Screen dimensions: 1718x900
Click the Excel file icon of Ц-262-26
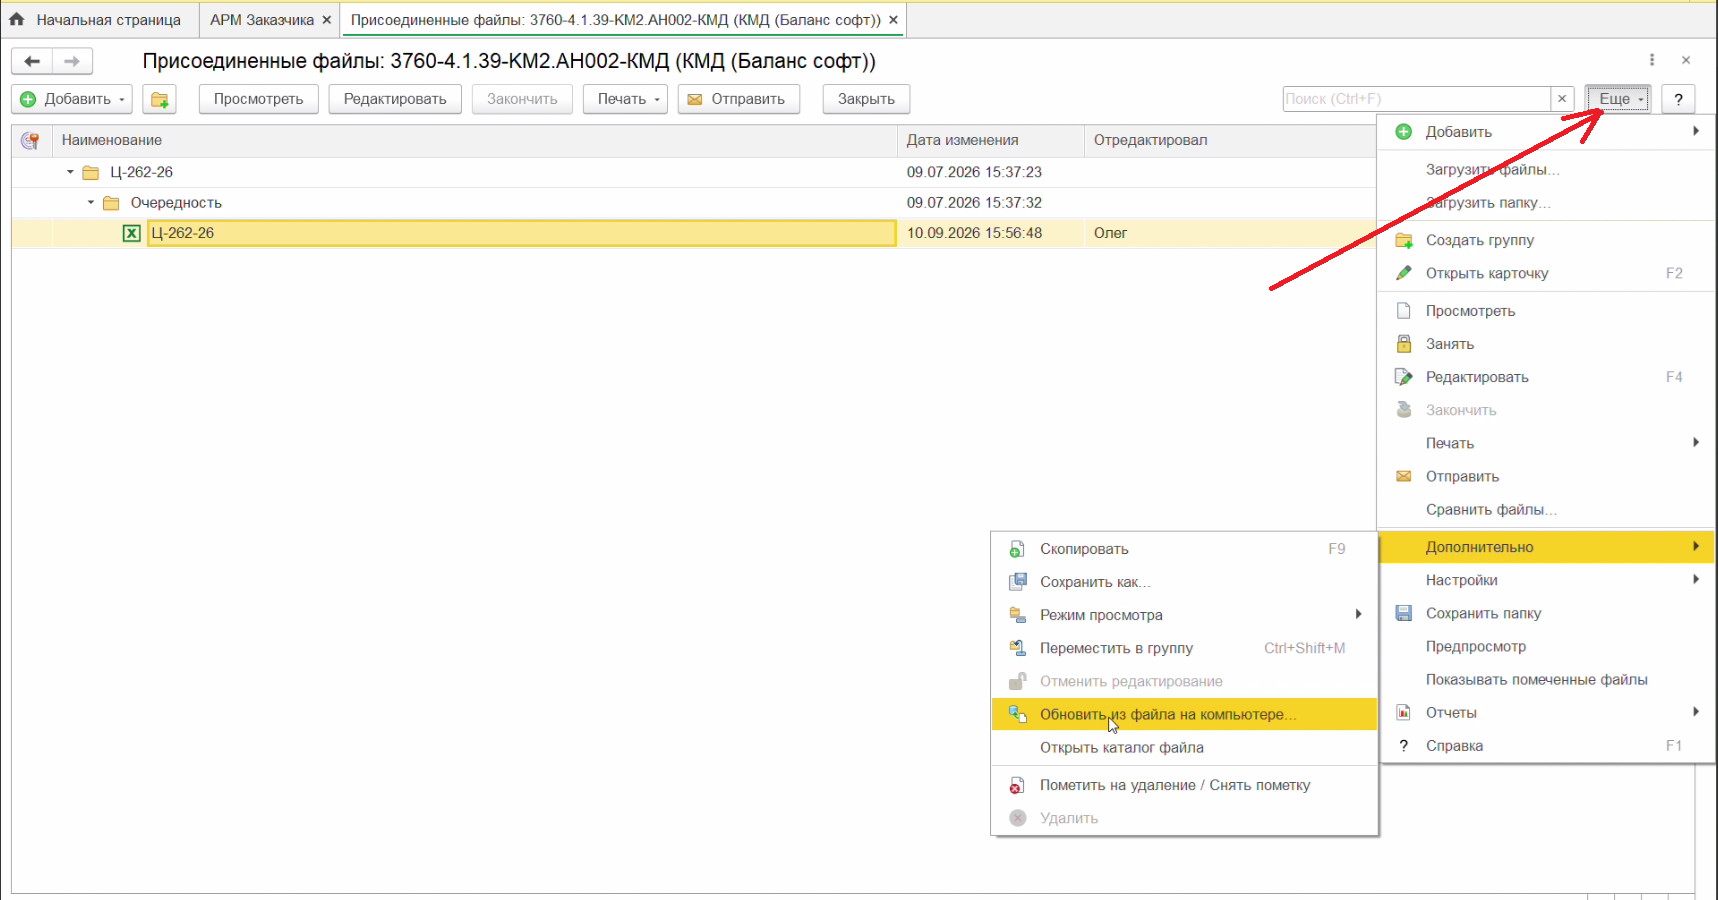[x=131, y=233]
